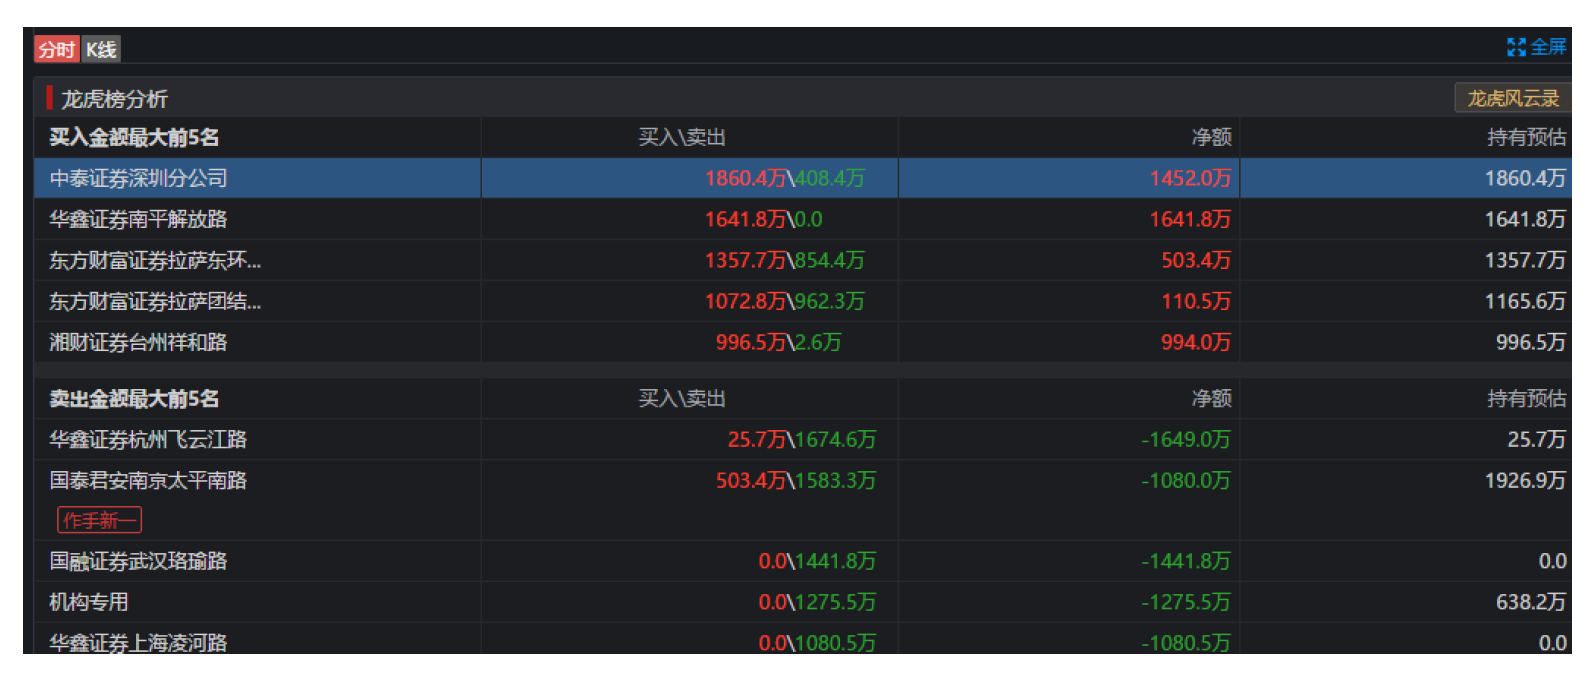Viewport: 1594px width, 681px height.
Task: Open 湘财证券台州祥和路 broker entry
Action: [x=139, y=342]
